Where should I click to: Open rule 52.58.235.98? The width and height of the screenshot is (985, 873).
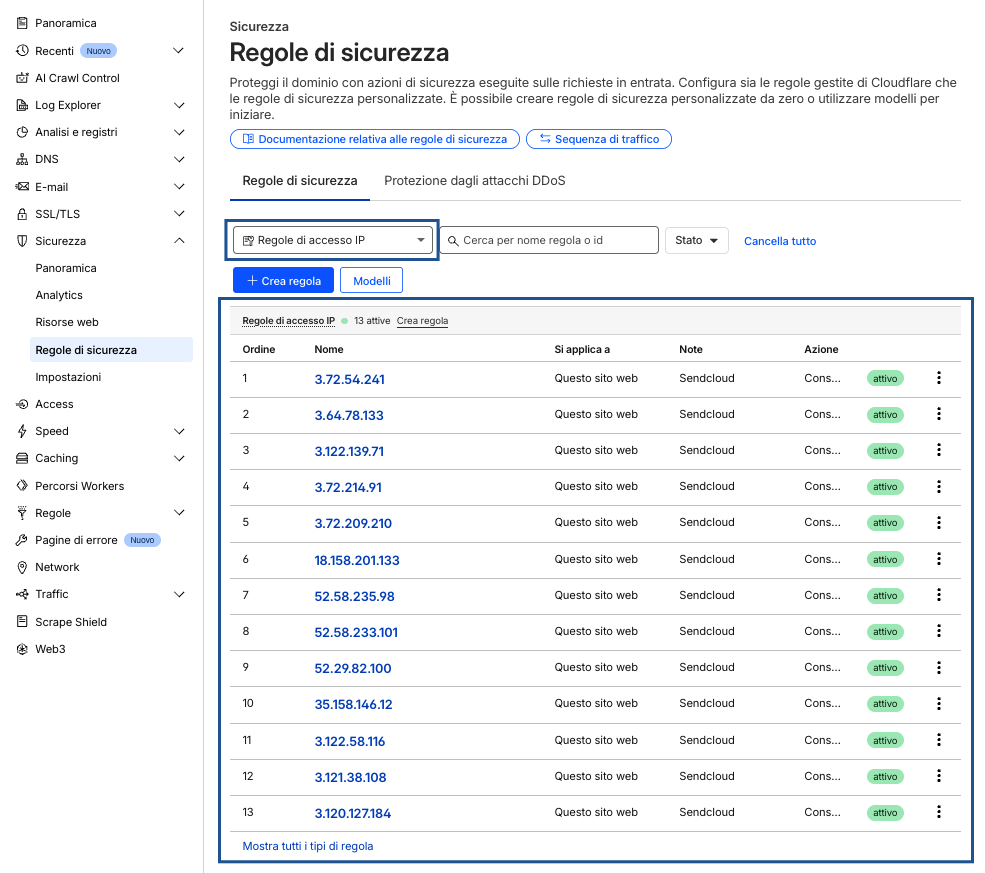point(354,596)
